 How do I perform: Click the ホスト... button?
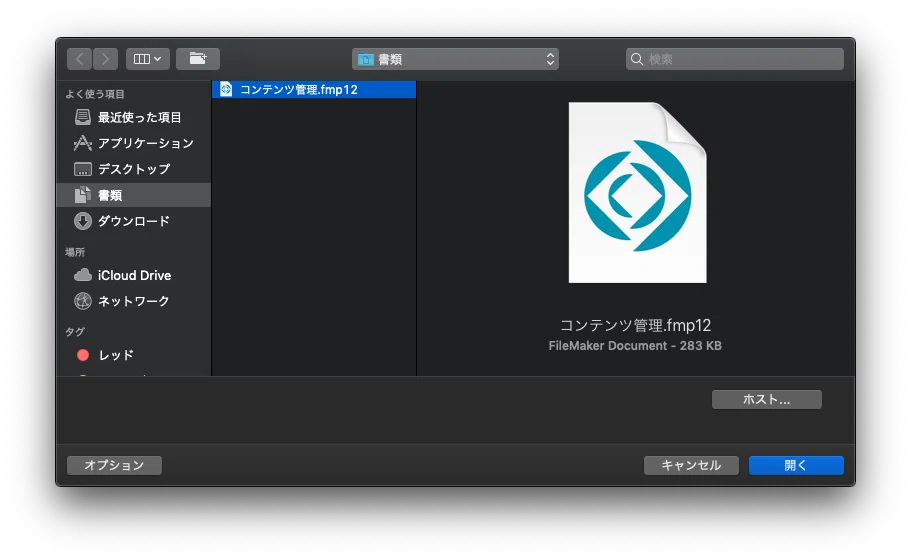coord(766,400)
